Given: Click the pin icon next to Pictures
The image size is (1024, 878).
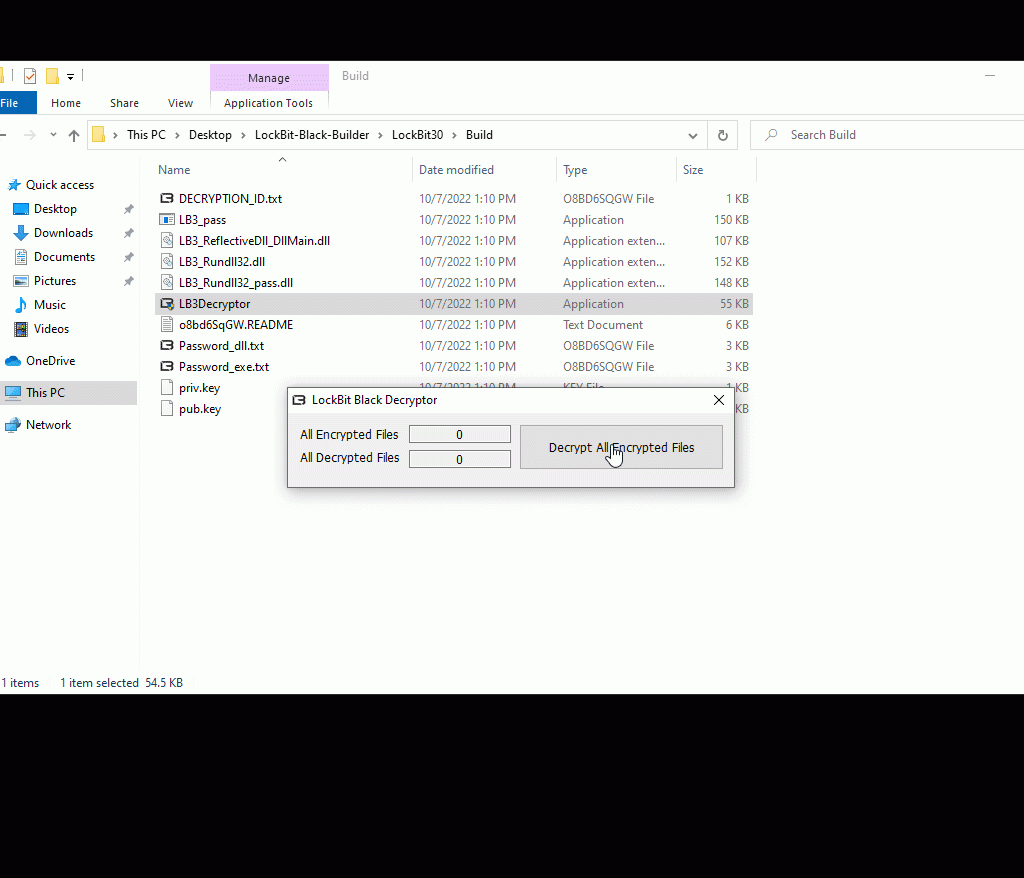Looking at the screenshot, I should (x=129, y=281).
